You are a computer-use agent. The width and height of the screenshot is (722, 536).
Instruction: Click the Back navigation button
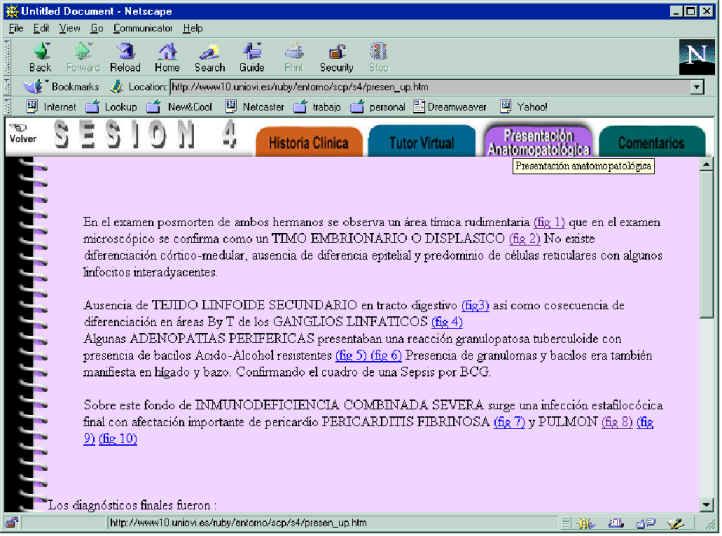tap(40, 56)
